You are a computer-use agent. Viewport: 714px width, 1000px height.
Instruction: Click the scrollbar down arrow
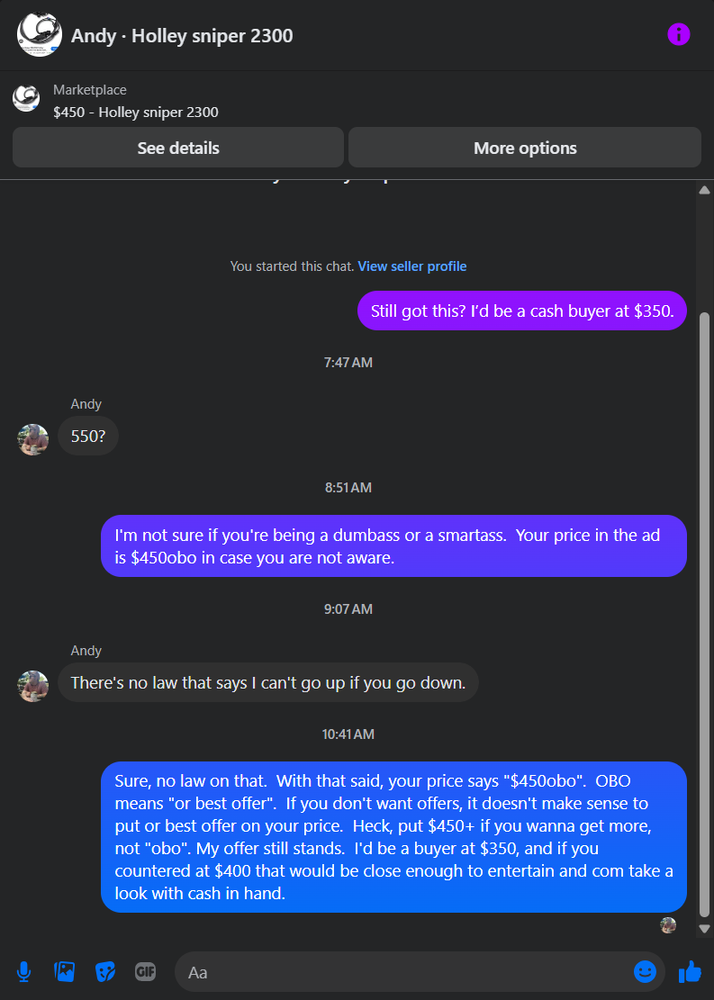coord(703,927)
